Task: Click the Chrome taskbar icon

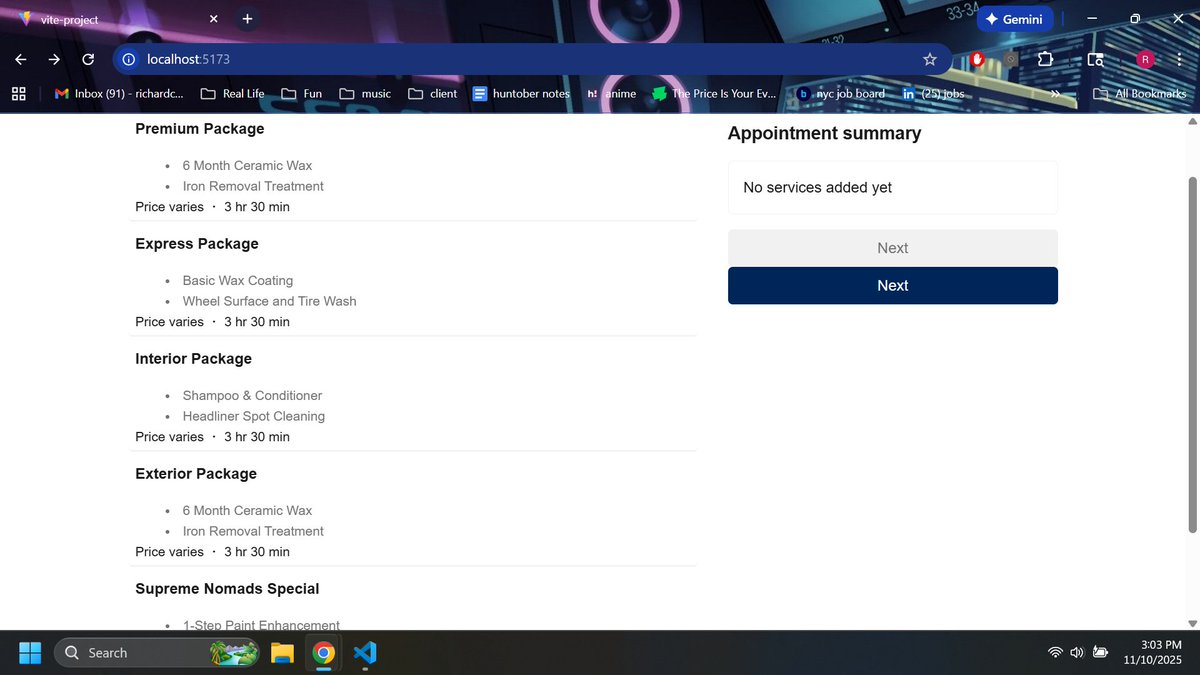Action: (x=323, y=653)
